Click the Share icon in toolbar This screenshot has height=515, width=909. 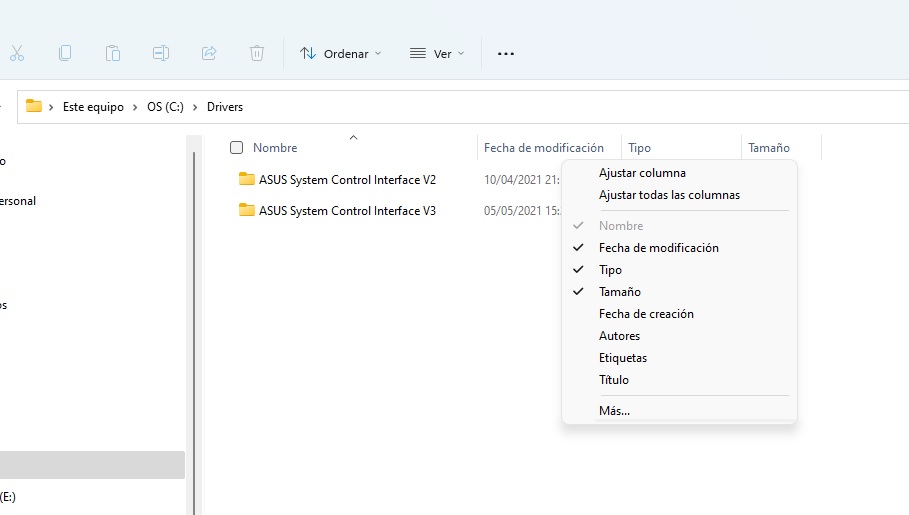pos(209,53)
